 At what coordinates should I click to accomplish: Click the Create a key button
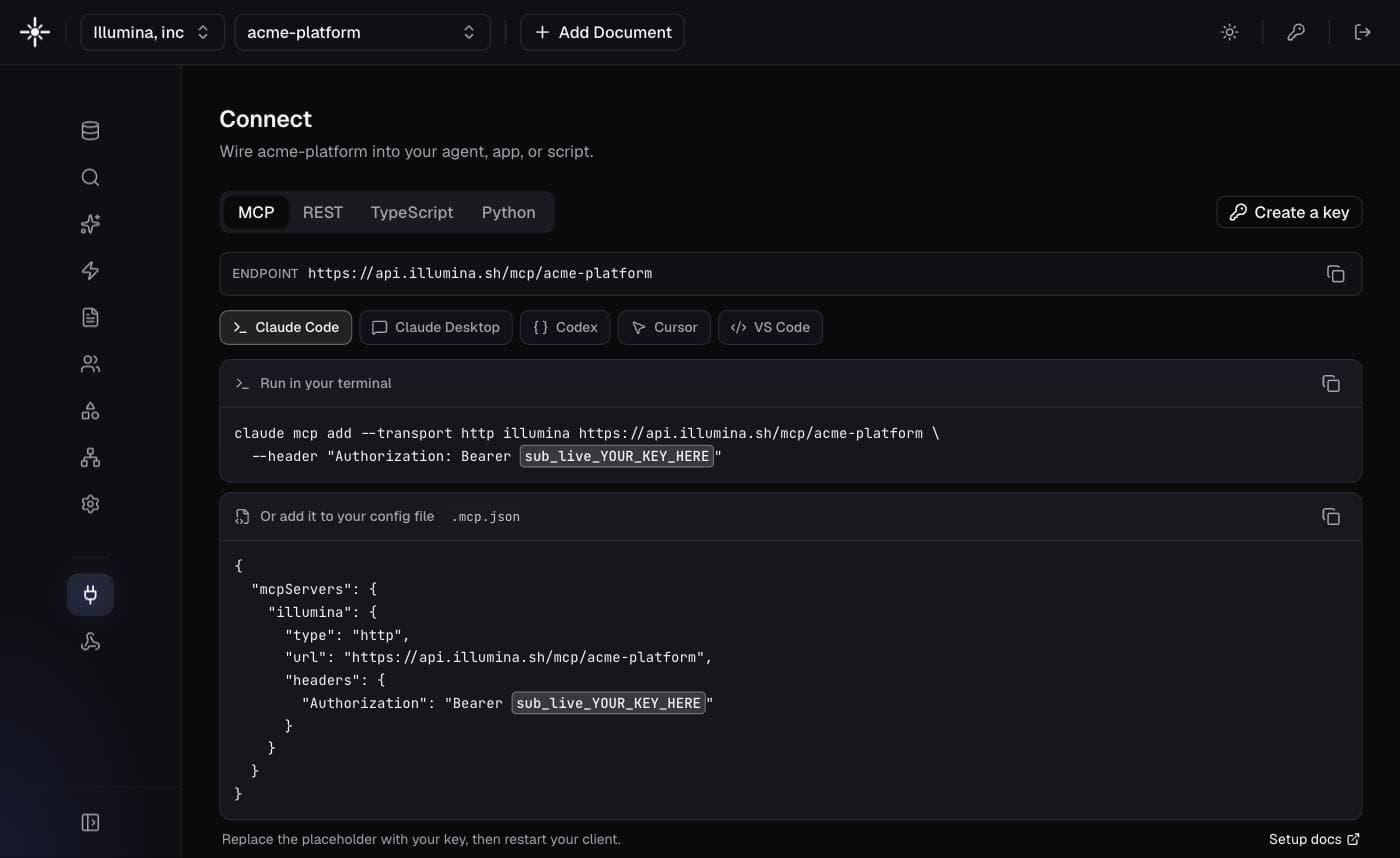pos(1289,212)
